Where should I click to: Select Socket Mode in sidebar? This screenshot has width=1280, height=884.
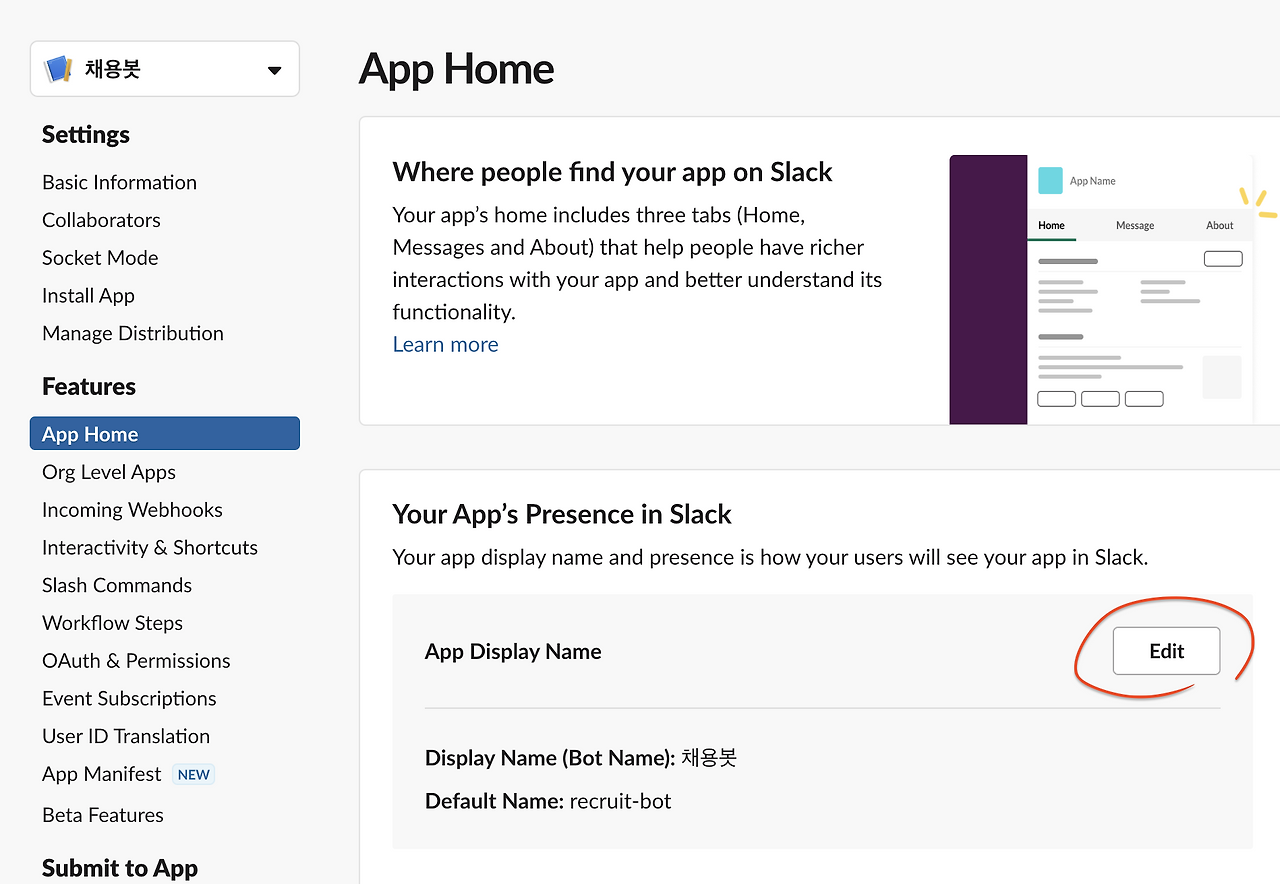100,258
